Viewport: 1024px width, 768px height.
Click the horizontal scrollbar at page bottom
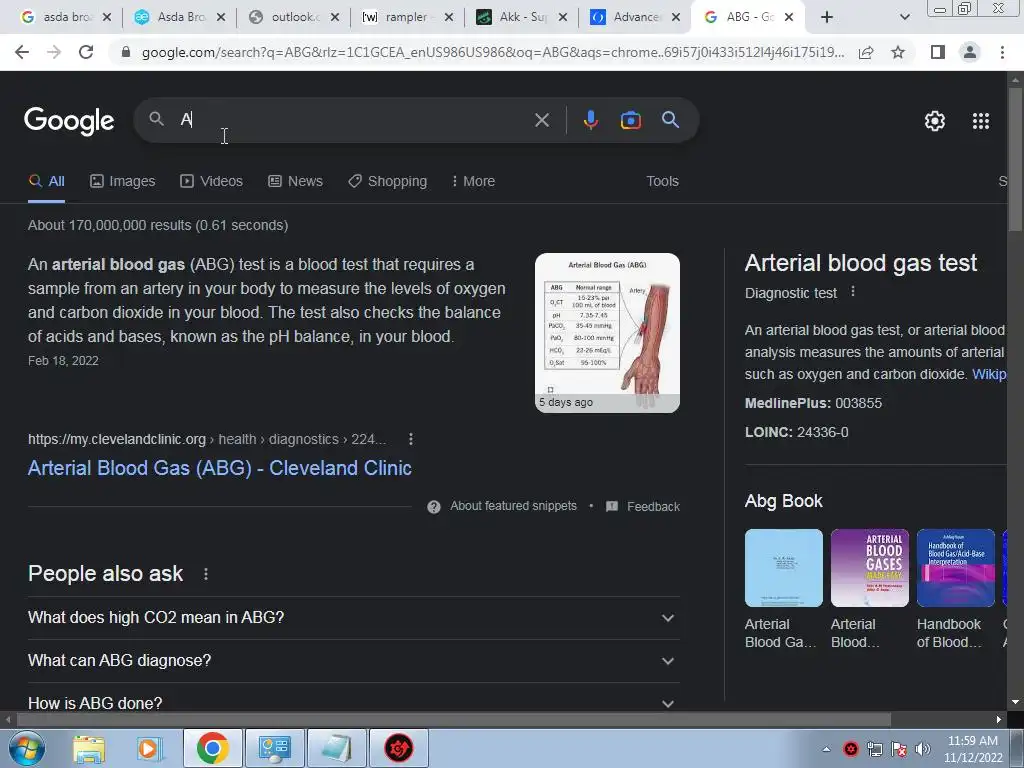pyautogui.click(x=453, y=719)
